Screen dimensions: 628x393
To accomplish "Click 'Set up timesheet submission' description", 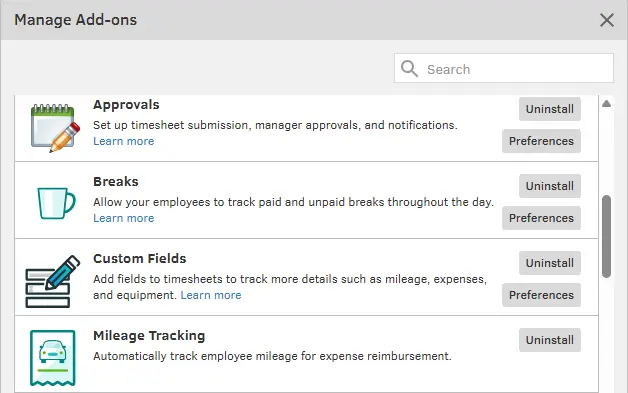I will coord(275,125).
